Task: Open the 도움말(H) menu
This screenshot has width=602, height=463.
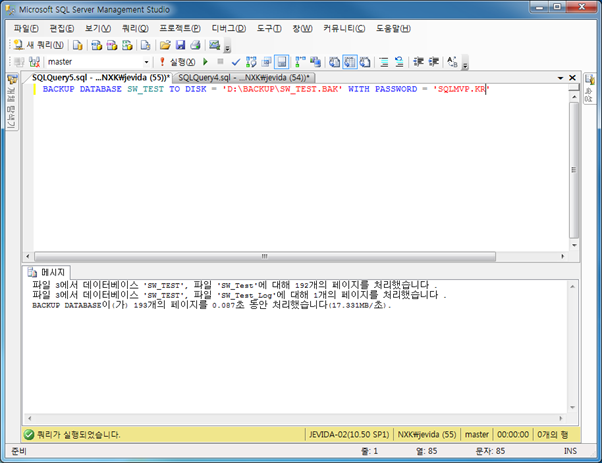Action: tap(393, 28)
